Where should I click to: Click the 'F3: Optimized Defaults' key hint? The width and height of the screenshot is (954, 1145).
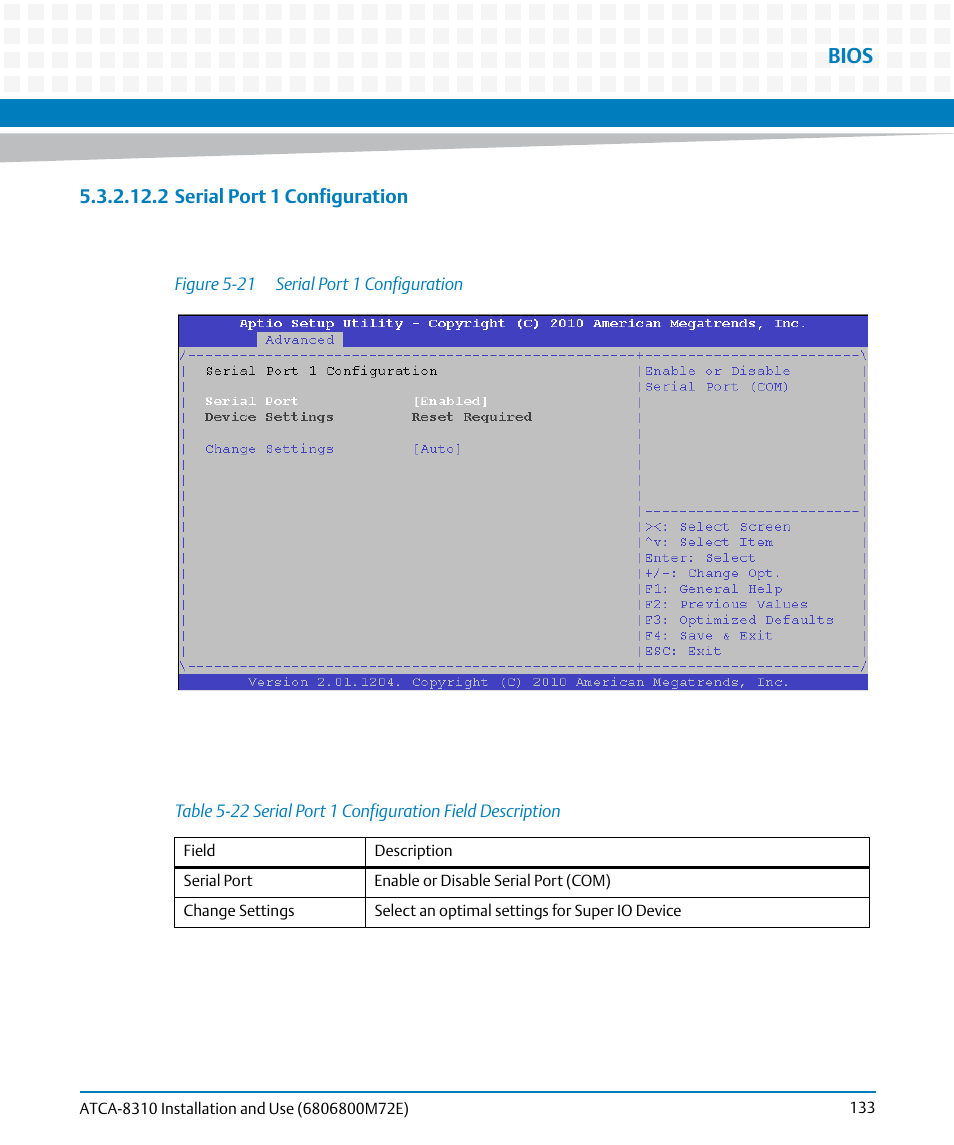pos(739,620)
